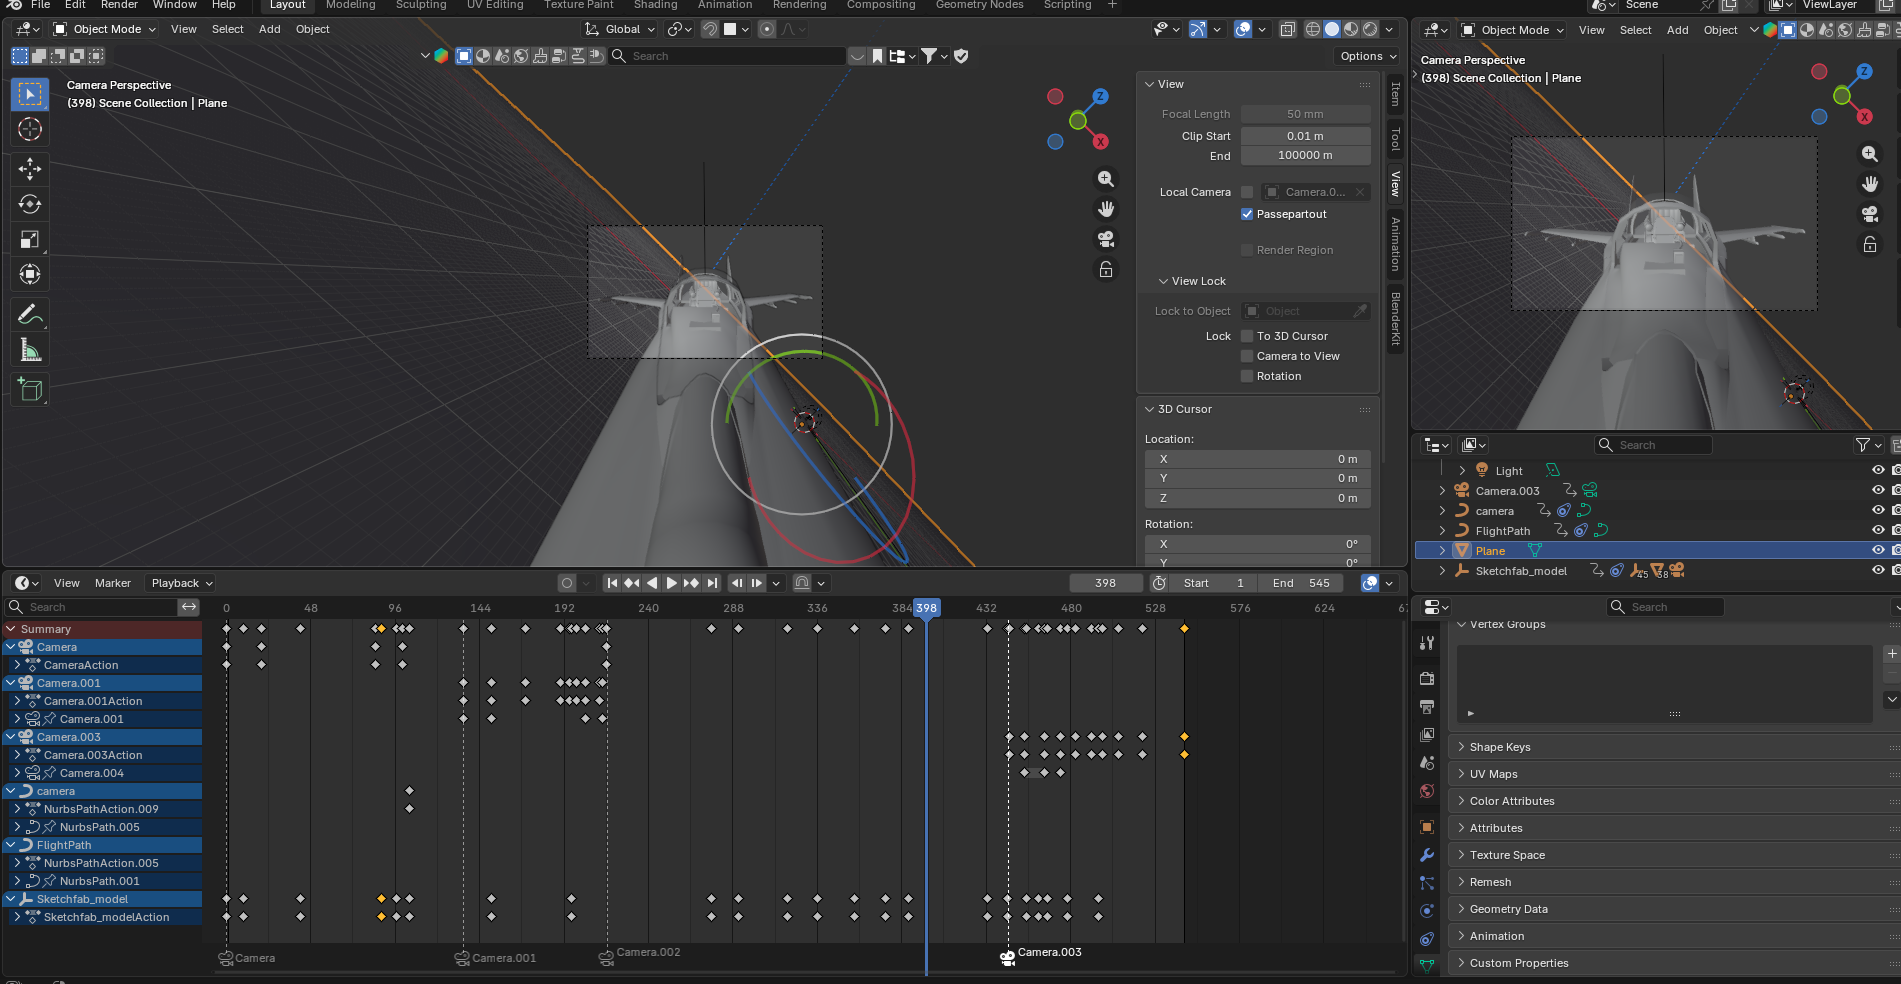This screenshot has height=984, width=1901.
Task: Enable Lock Camera to View checkbox
Action: 1247,356
